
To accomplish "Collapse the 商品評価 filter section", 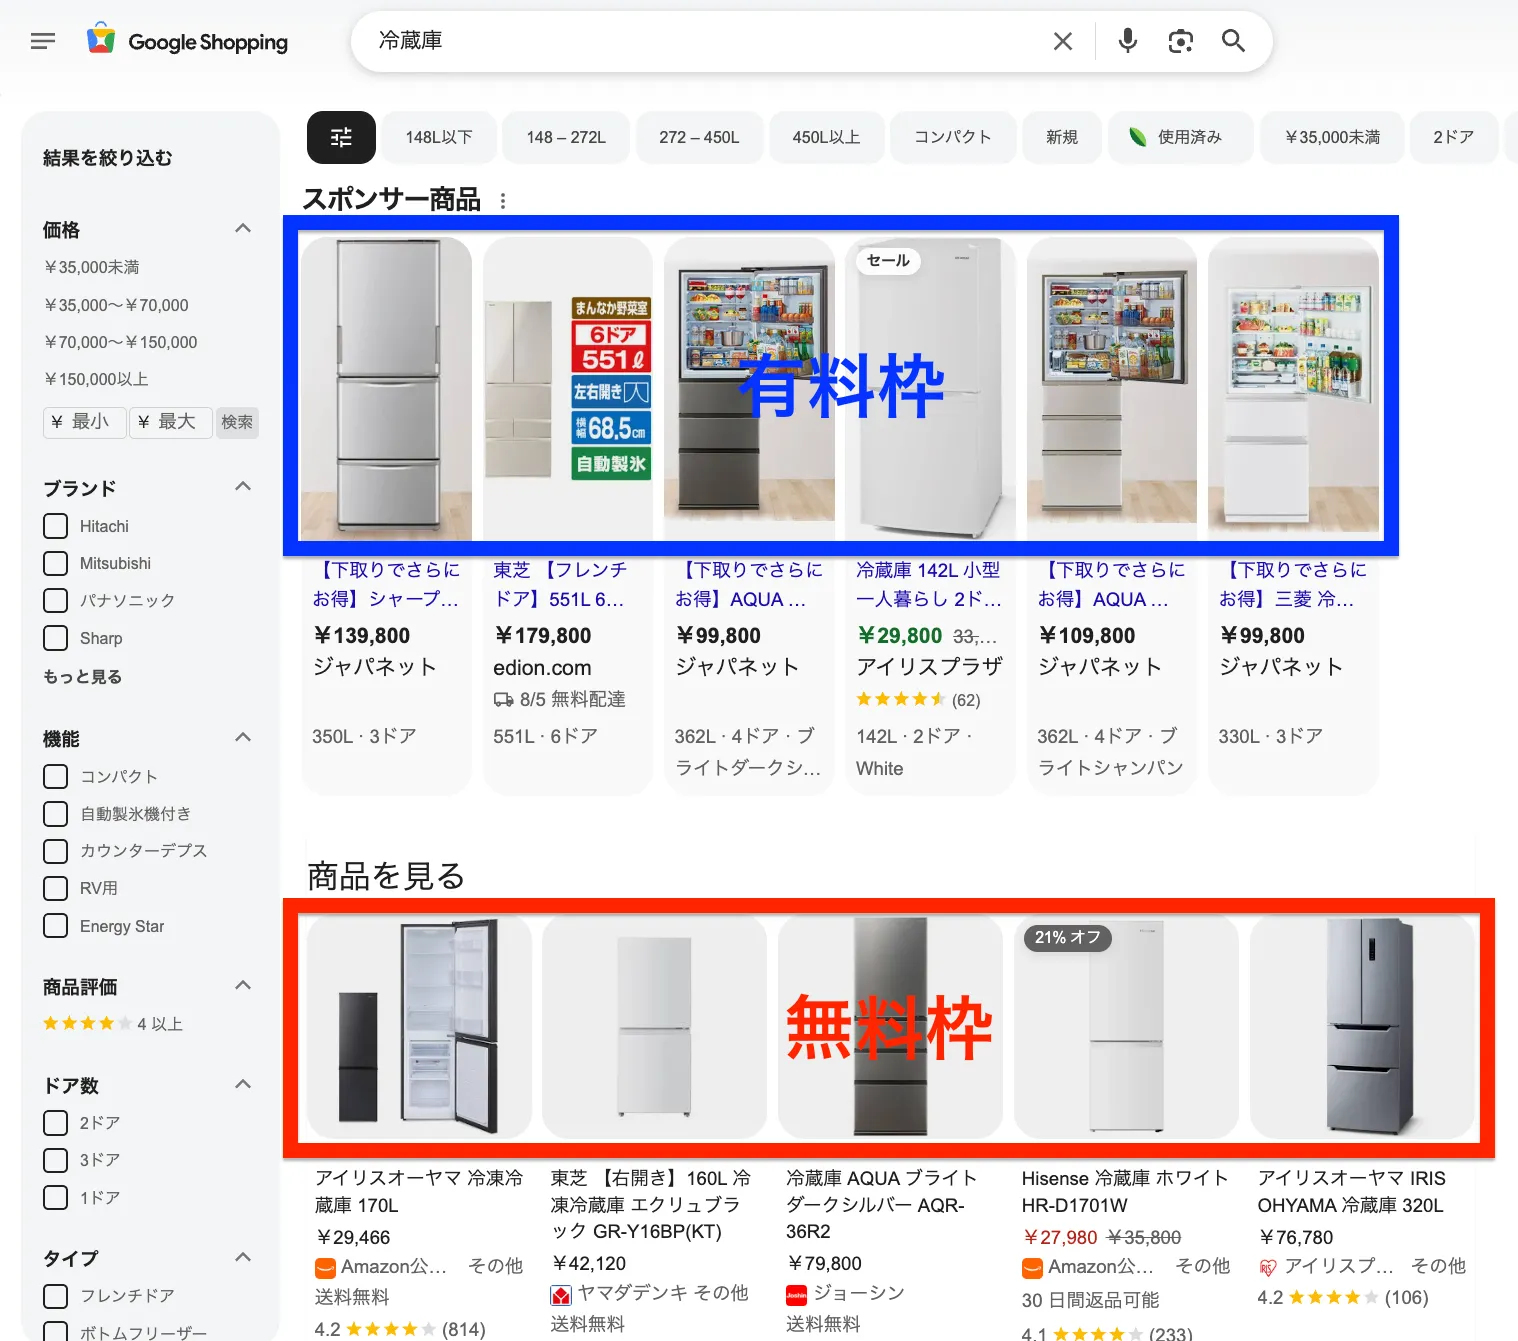I will click(x=243, y=986).
